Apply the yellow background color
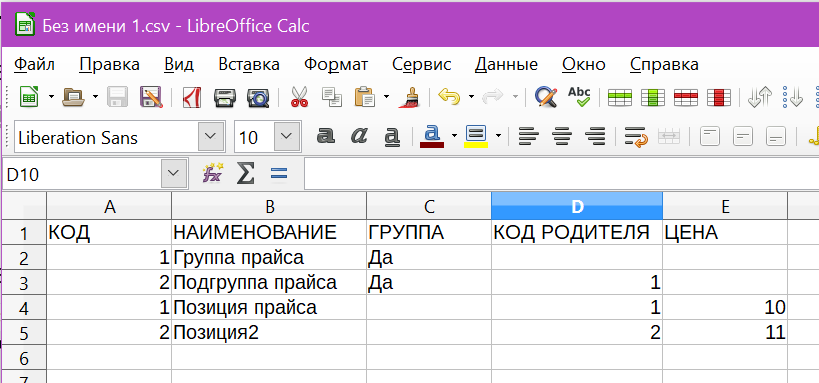The width and height of the screenshot is (819, 383). click(x=476, y=136)
